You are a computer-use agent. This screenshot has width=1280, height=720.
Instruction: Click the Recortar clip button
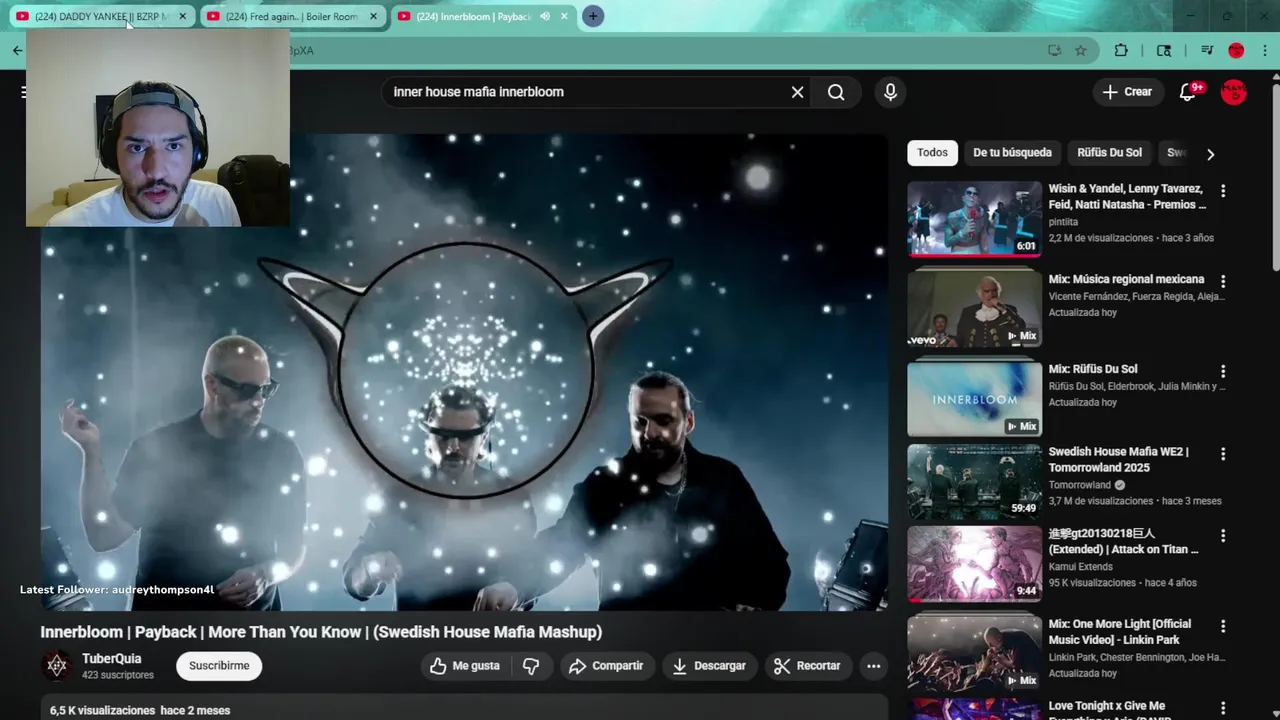click(808, 666)
